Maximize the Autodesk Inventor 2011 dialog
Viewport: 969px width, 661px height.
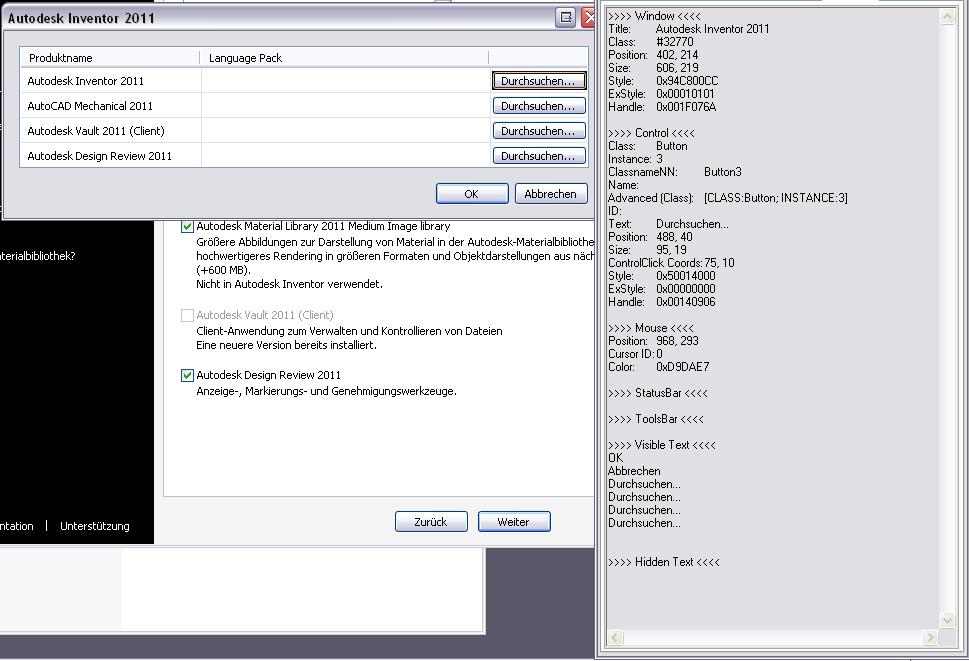tap(566, 17)
